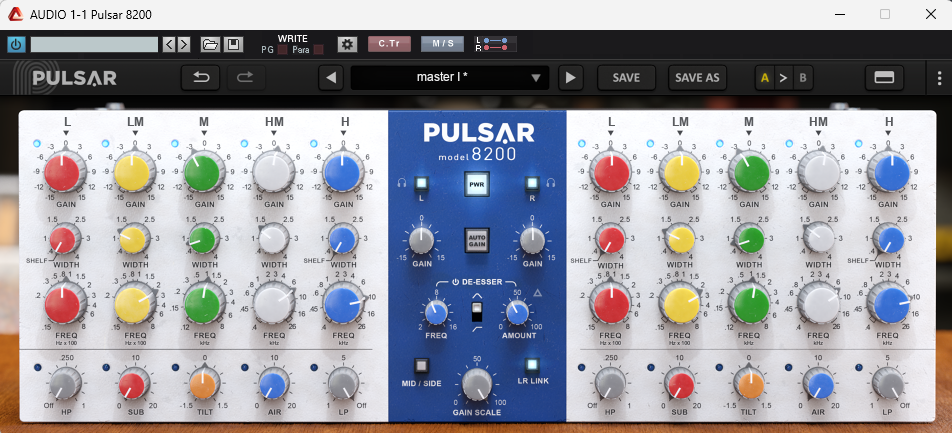The height and width of the screenshot is (433, 952).
Task: Click the L/R channel routing icon
Action: tap(496, 44)
